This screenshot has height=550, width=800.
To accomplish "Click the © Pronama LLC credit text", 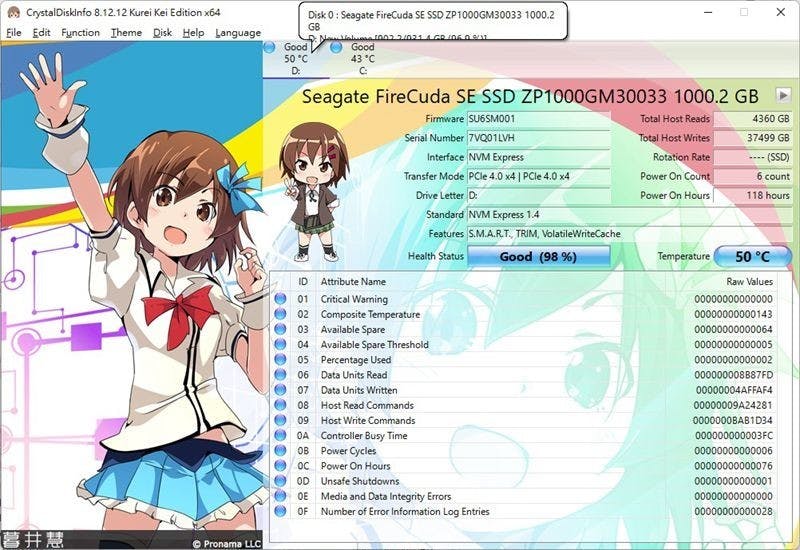I will pyautogui.click(x=227, y=544).
